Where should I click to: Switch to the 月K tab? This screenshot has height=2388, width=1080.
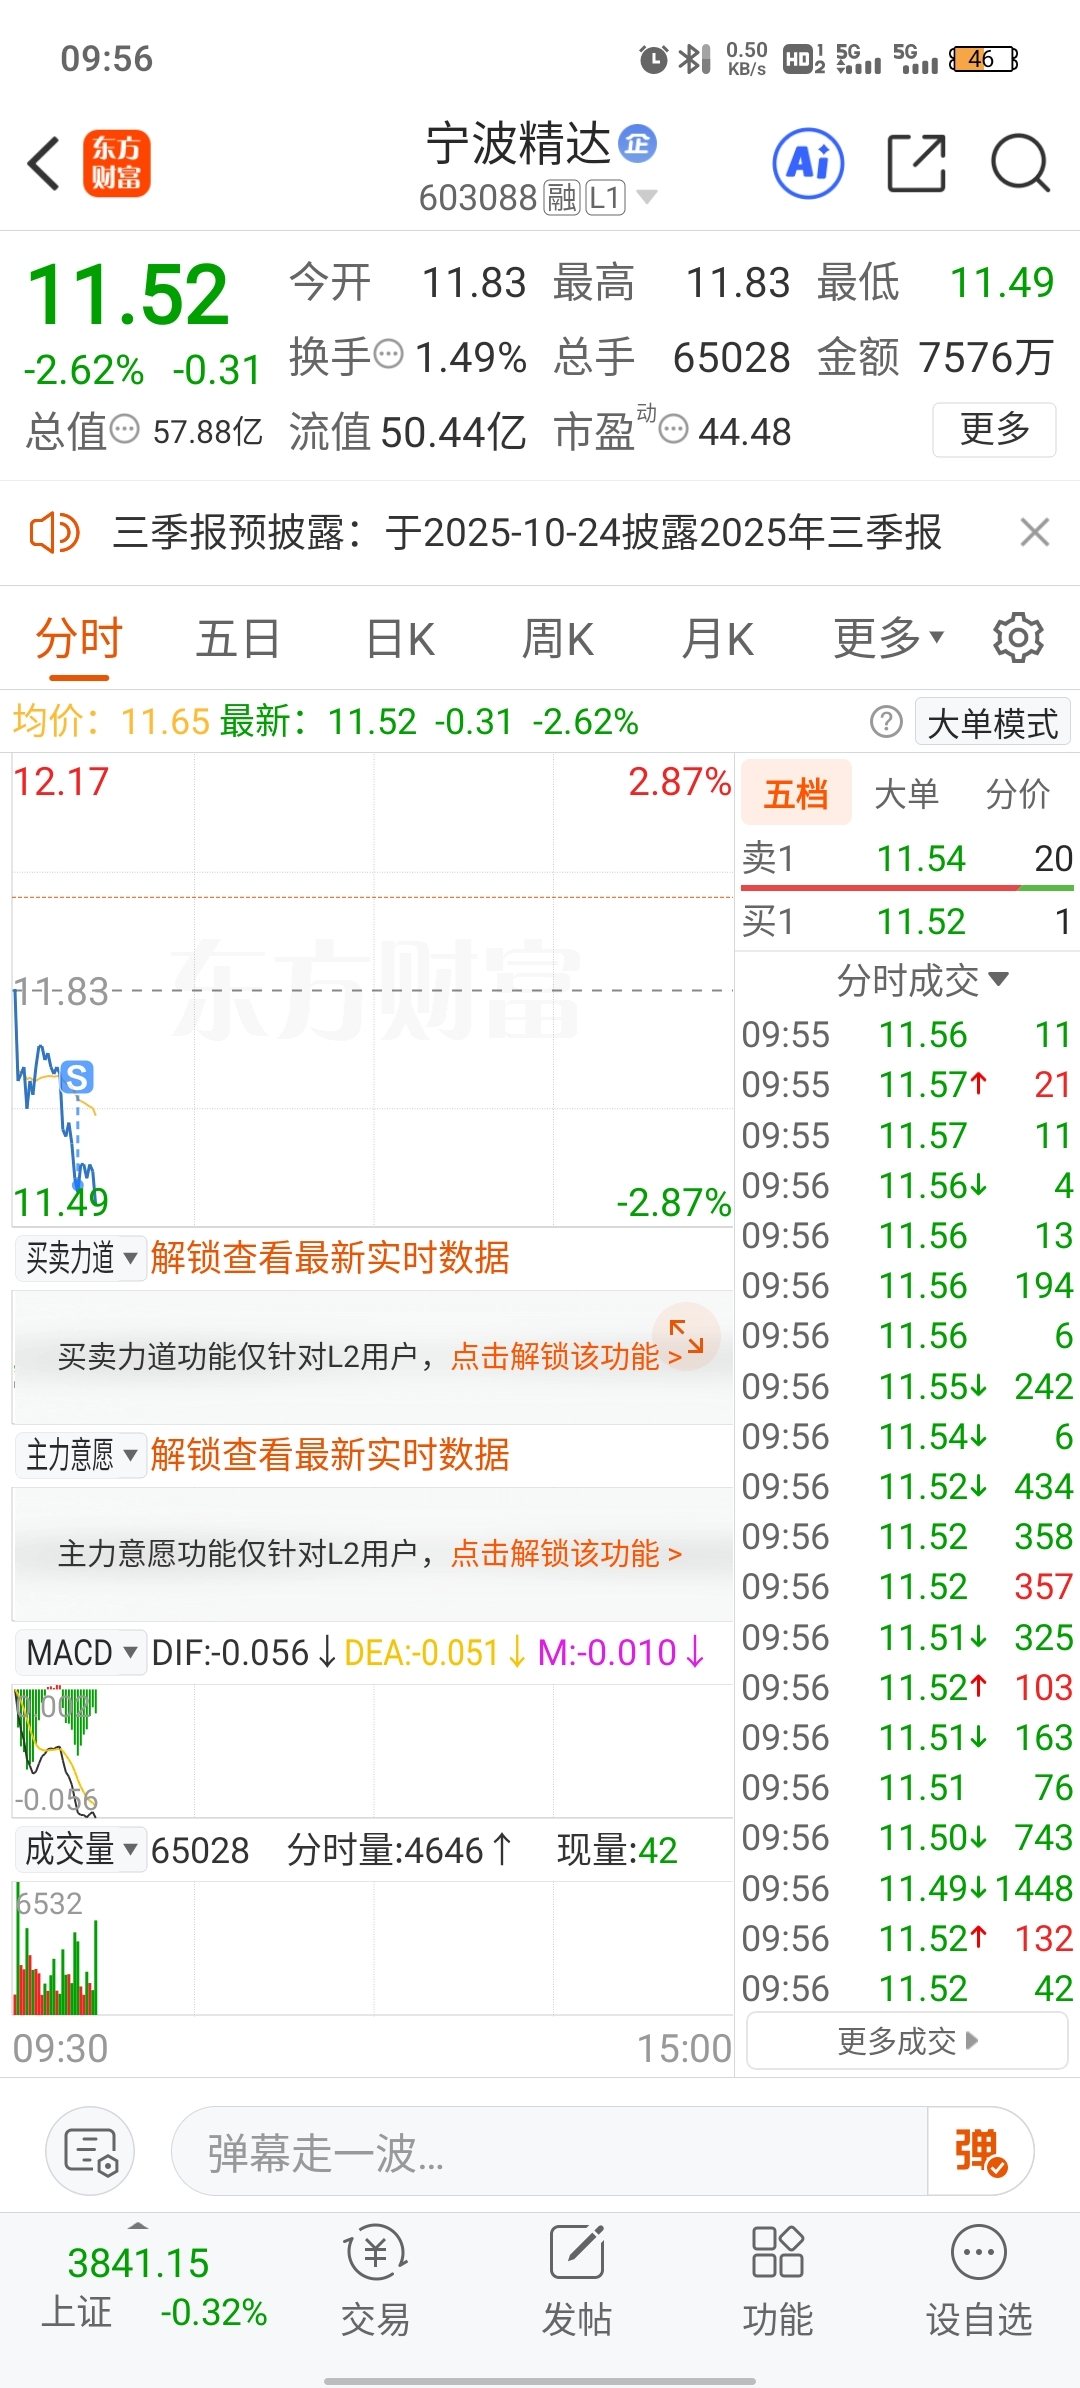[x=717, y=639]
